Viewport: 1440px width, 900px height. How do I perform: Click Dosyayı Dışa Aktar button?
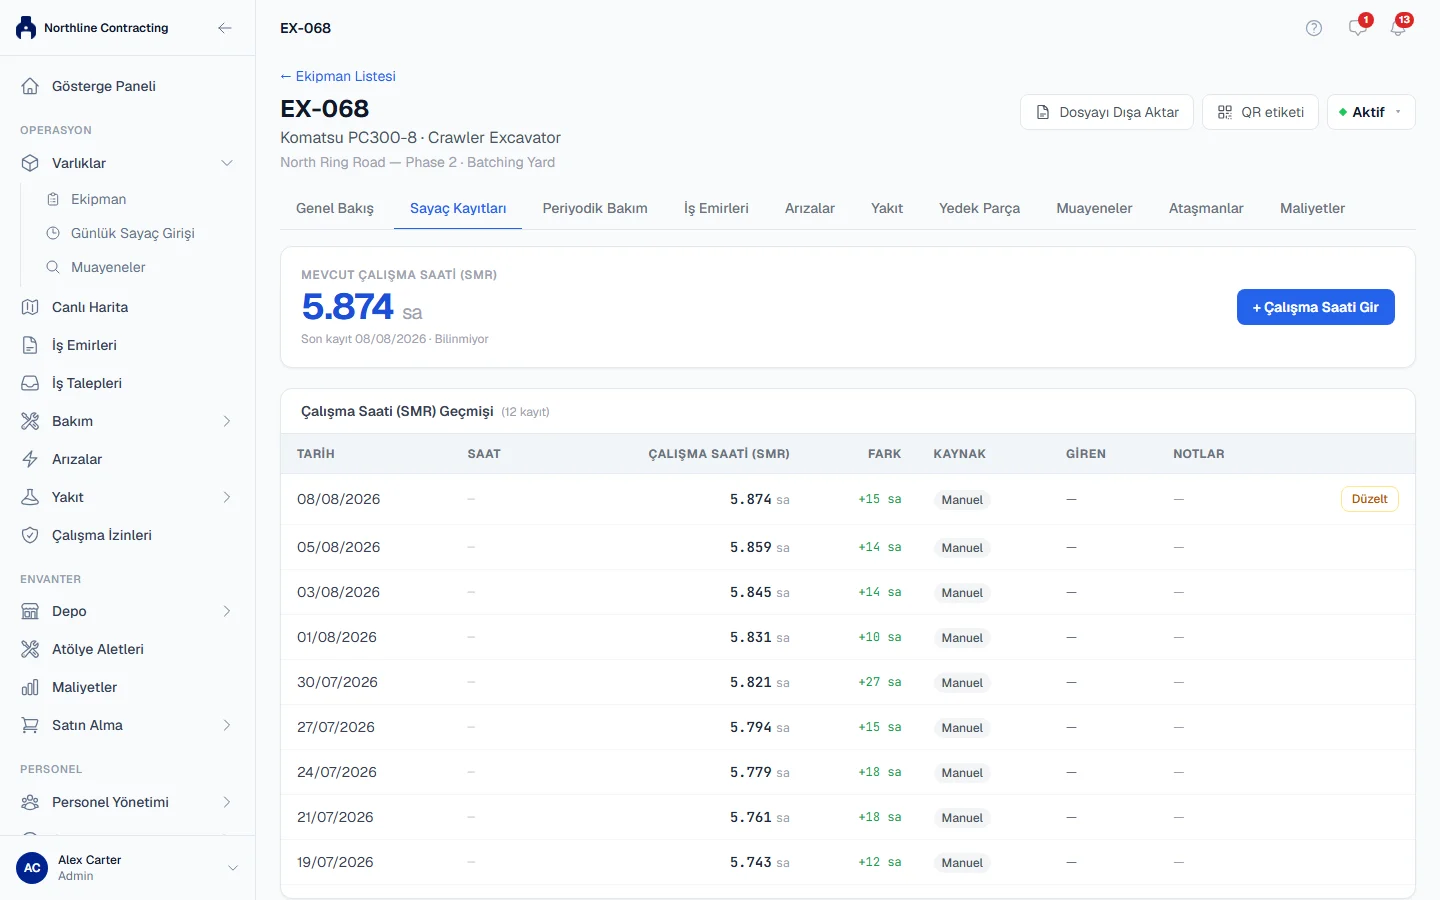coord(1108,112)
